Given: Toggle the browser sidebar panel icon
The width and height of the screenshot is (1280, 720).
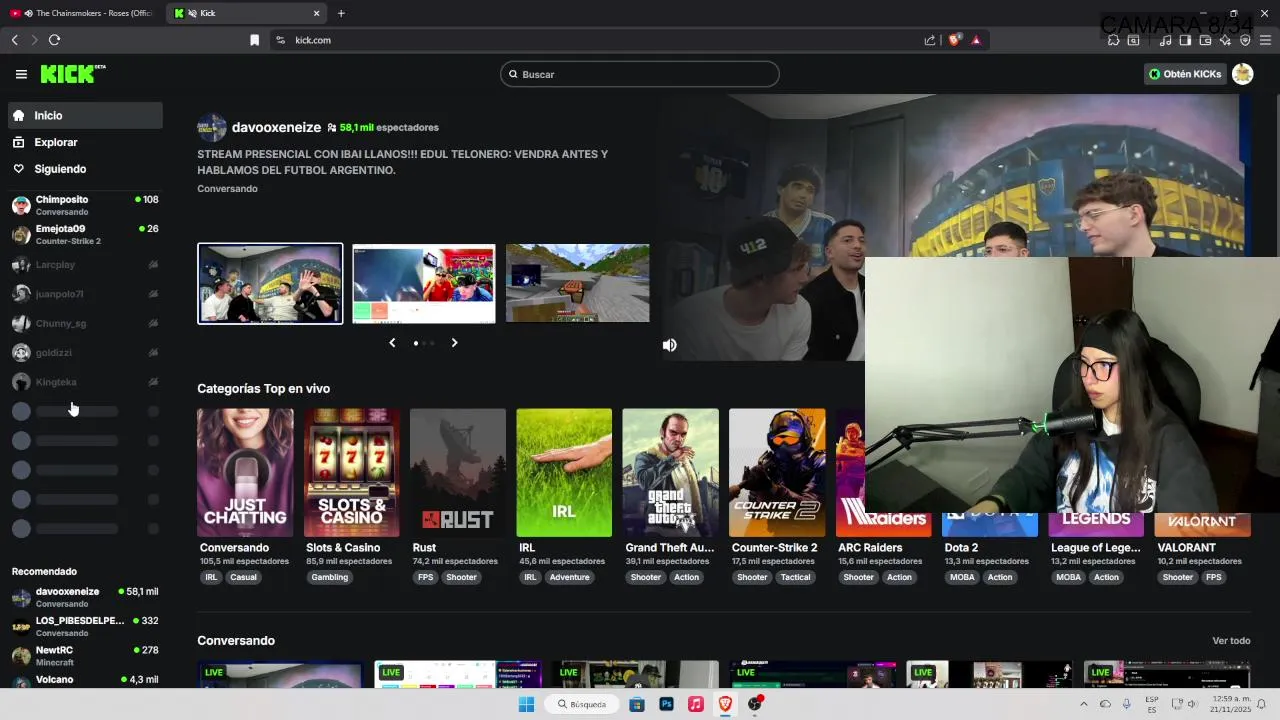Looking at the screenshot, I should click(1185, 40).
